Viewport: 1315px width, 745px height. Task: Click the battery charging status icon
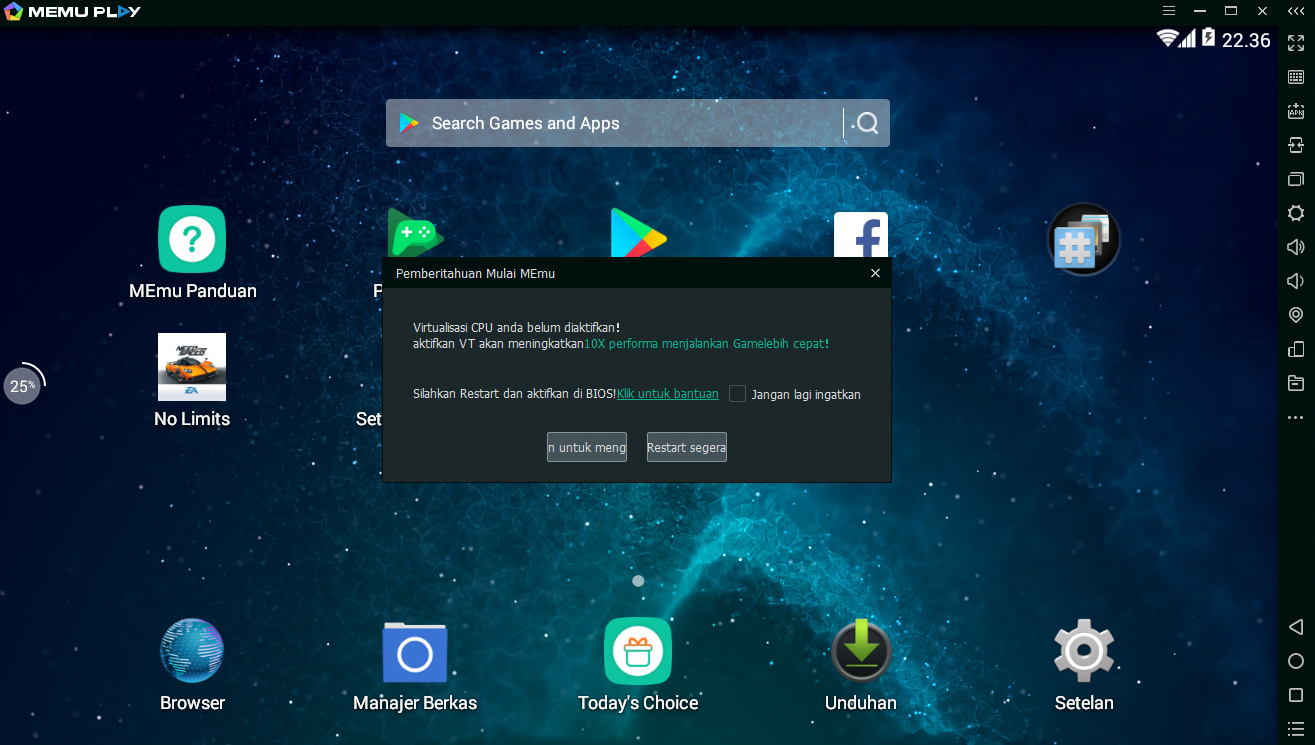(1208, 39)
